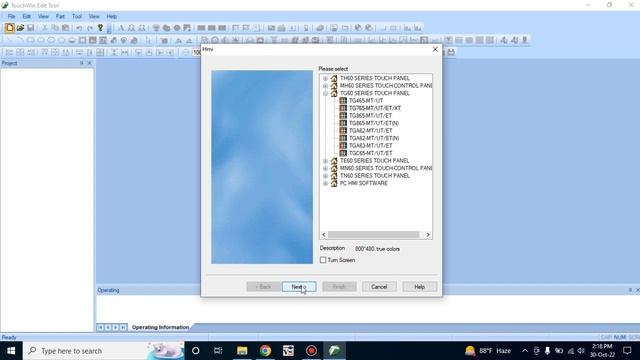640x360 pixels.
Task: Click the weather 88°F Haze widget
Action: (488, 351)
